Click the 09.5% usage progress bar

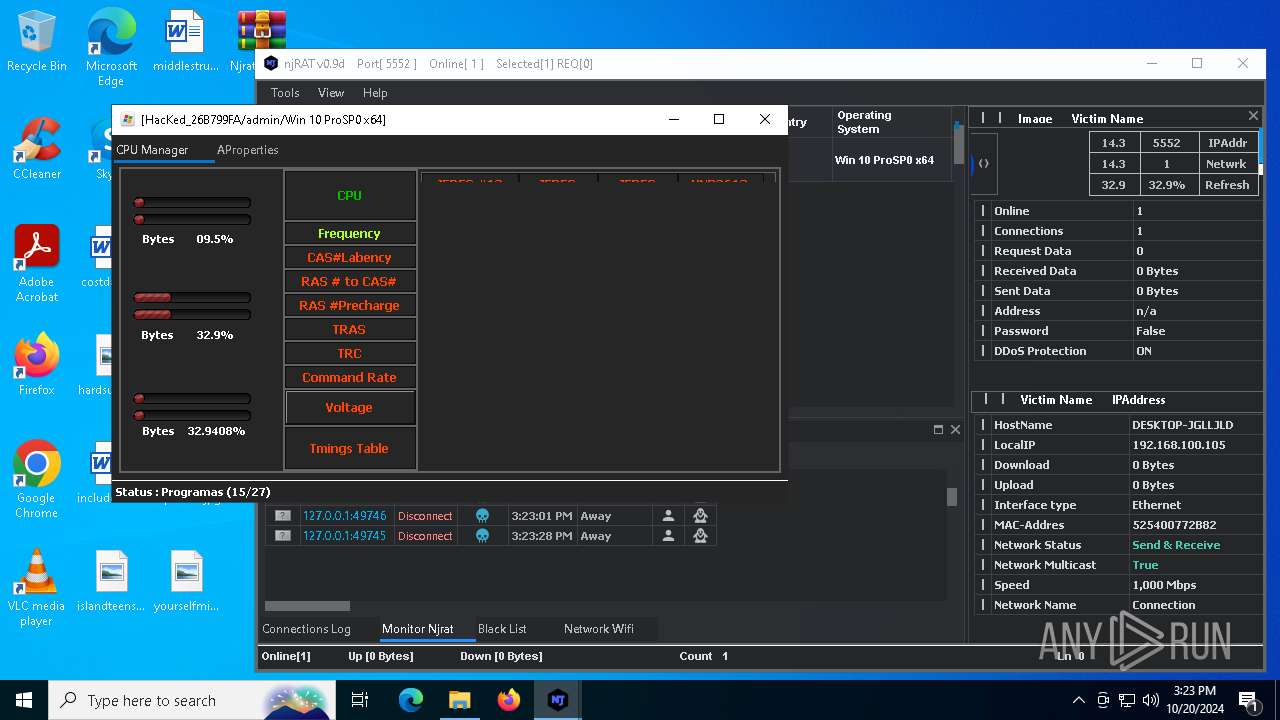coord(192,211)
